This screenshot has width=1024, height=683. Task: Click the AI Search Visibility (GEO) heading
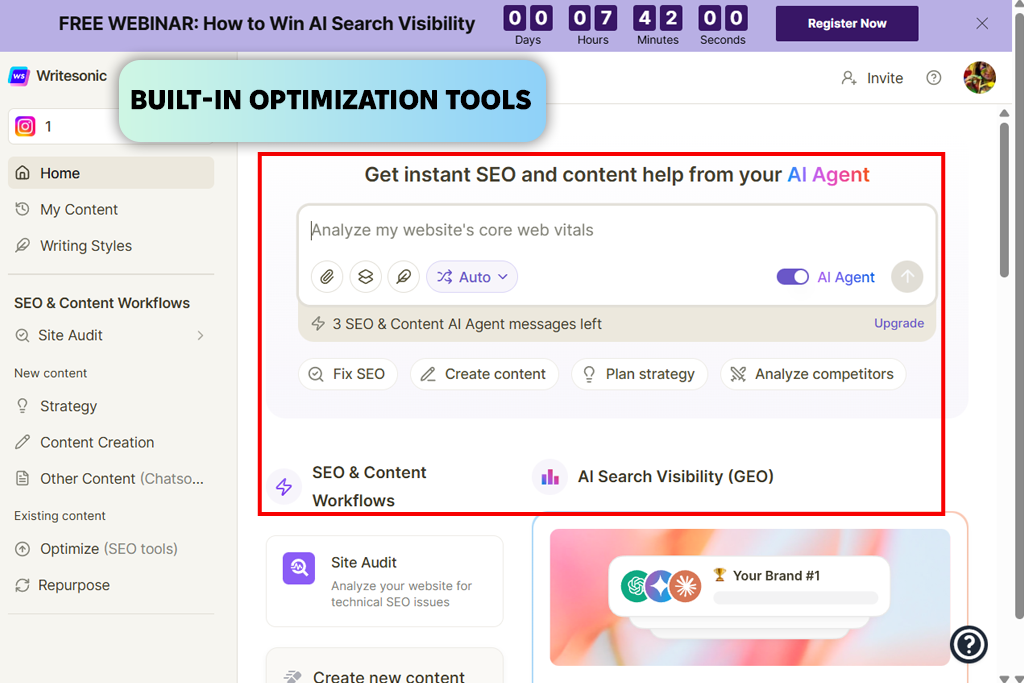point(675,477)
